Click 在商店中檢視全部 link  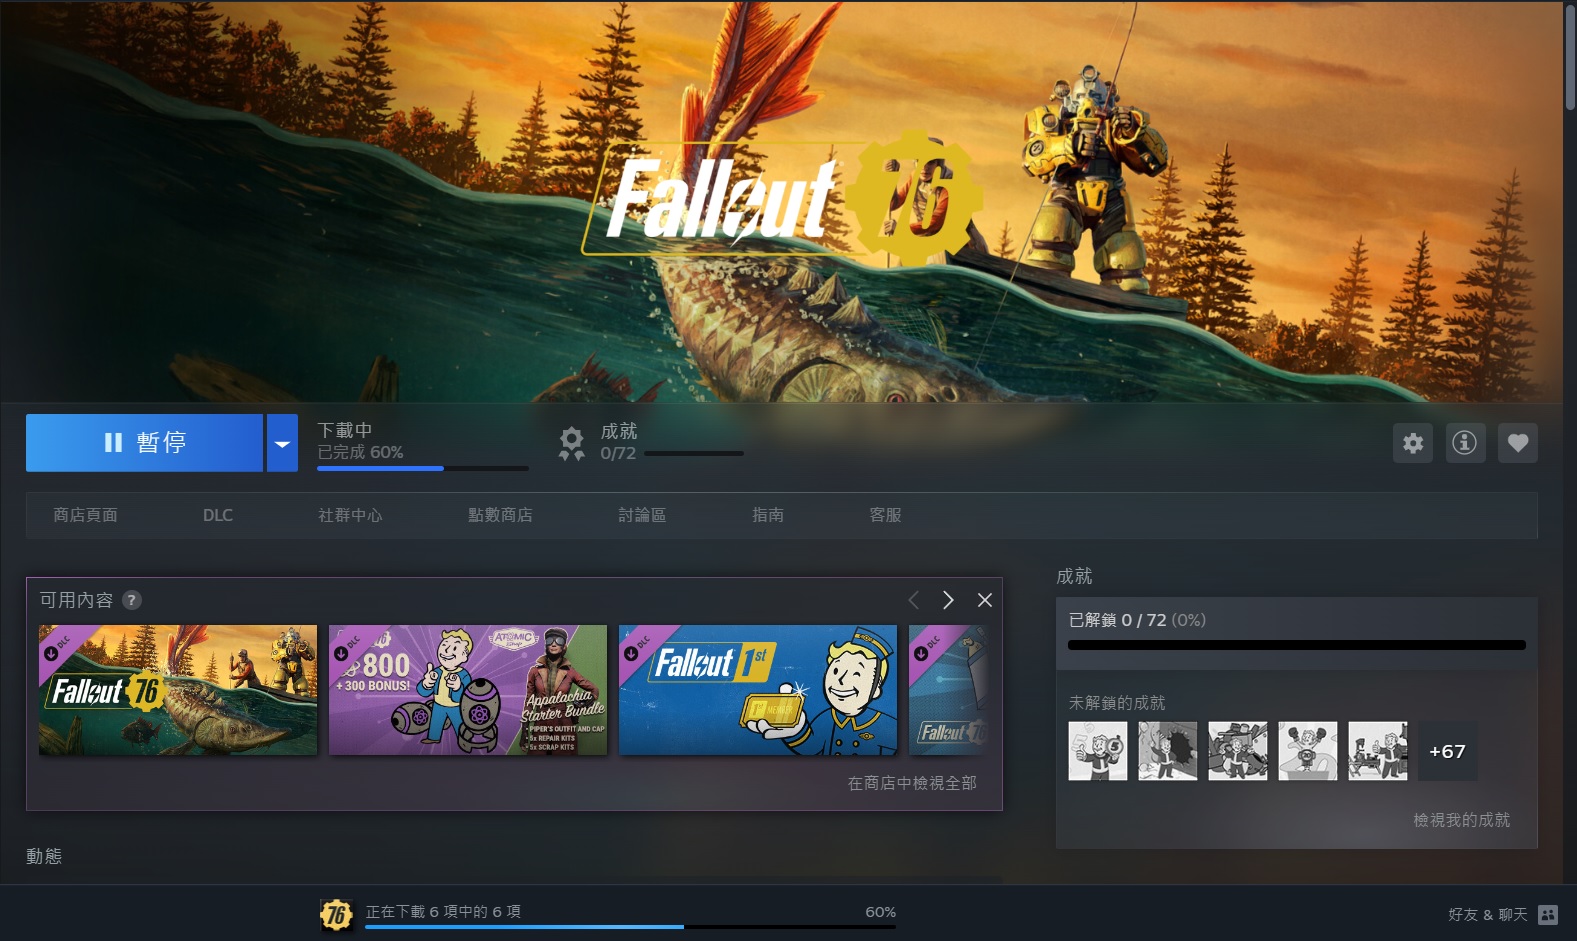click(x=912, y=783)
